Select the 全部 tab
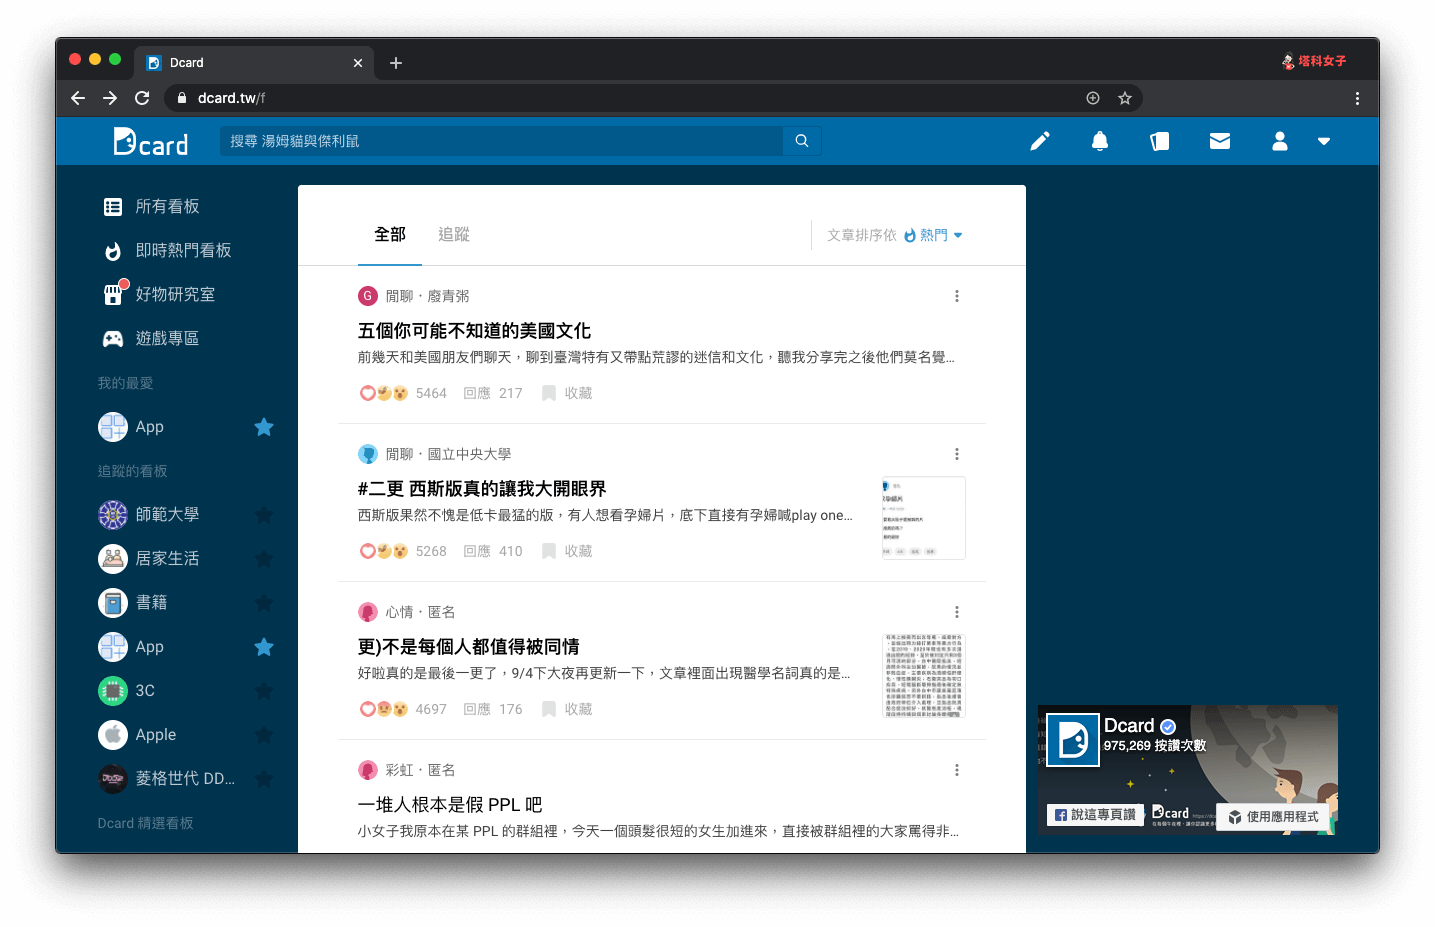This screenshot has width=1435, height=927. (x=390, y=235)
